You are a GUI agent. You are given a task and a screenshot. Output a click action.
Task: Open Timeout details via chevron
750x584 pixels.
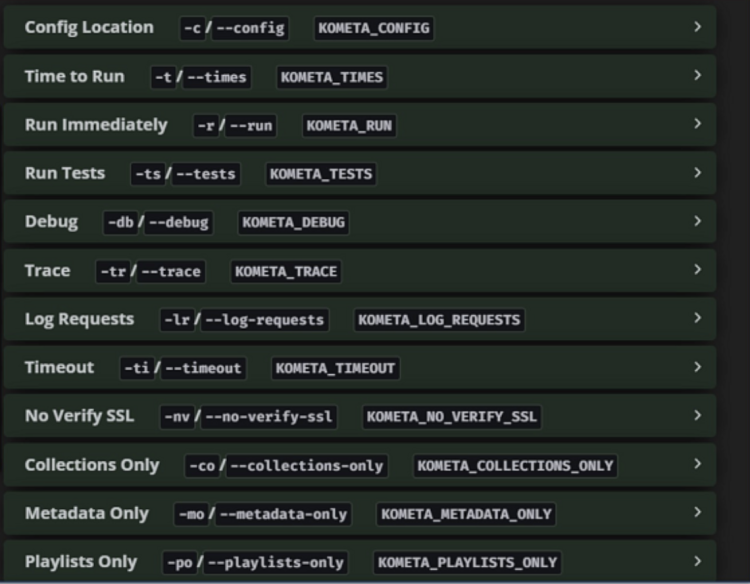pyautogui.click(x=698, y=367)
